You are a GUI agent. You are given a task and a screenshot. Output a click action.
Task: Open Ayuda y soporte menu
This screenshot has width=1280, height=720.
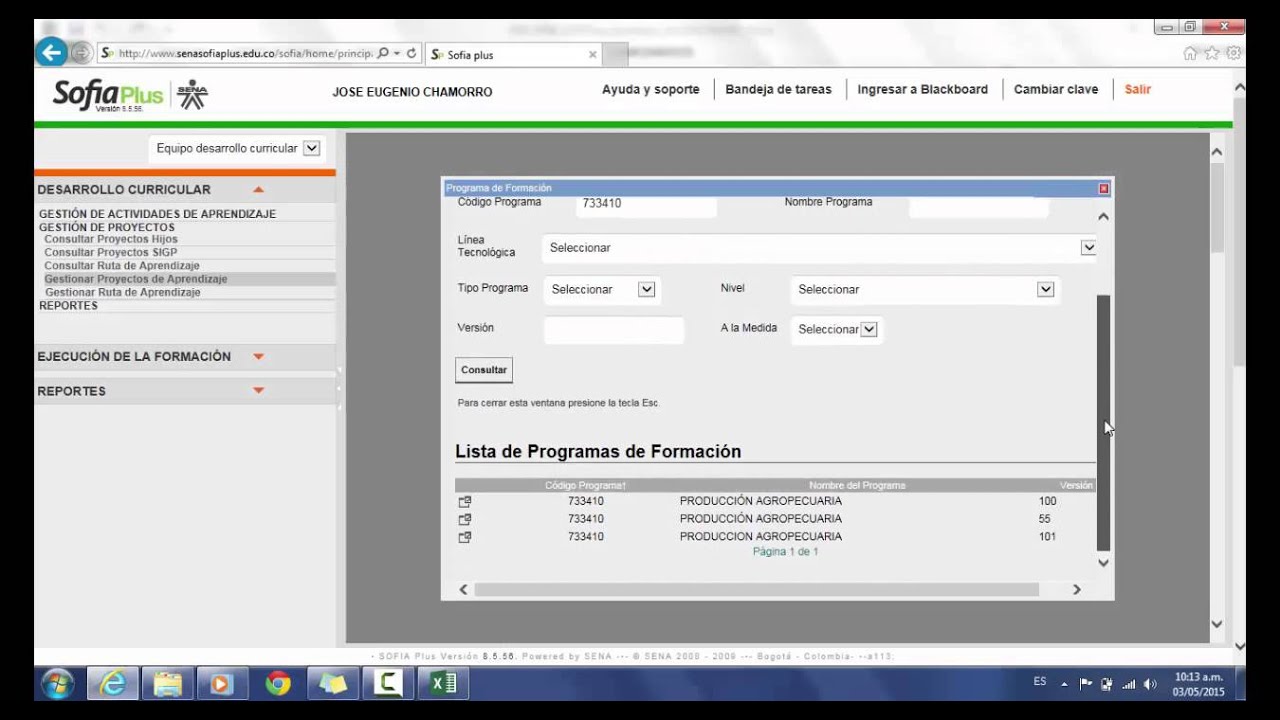click(650, 89)
